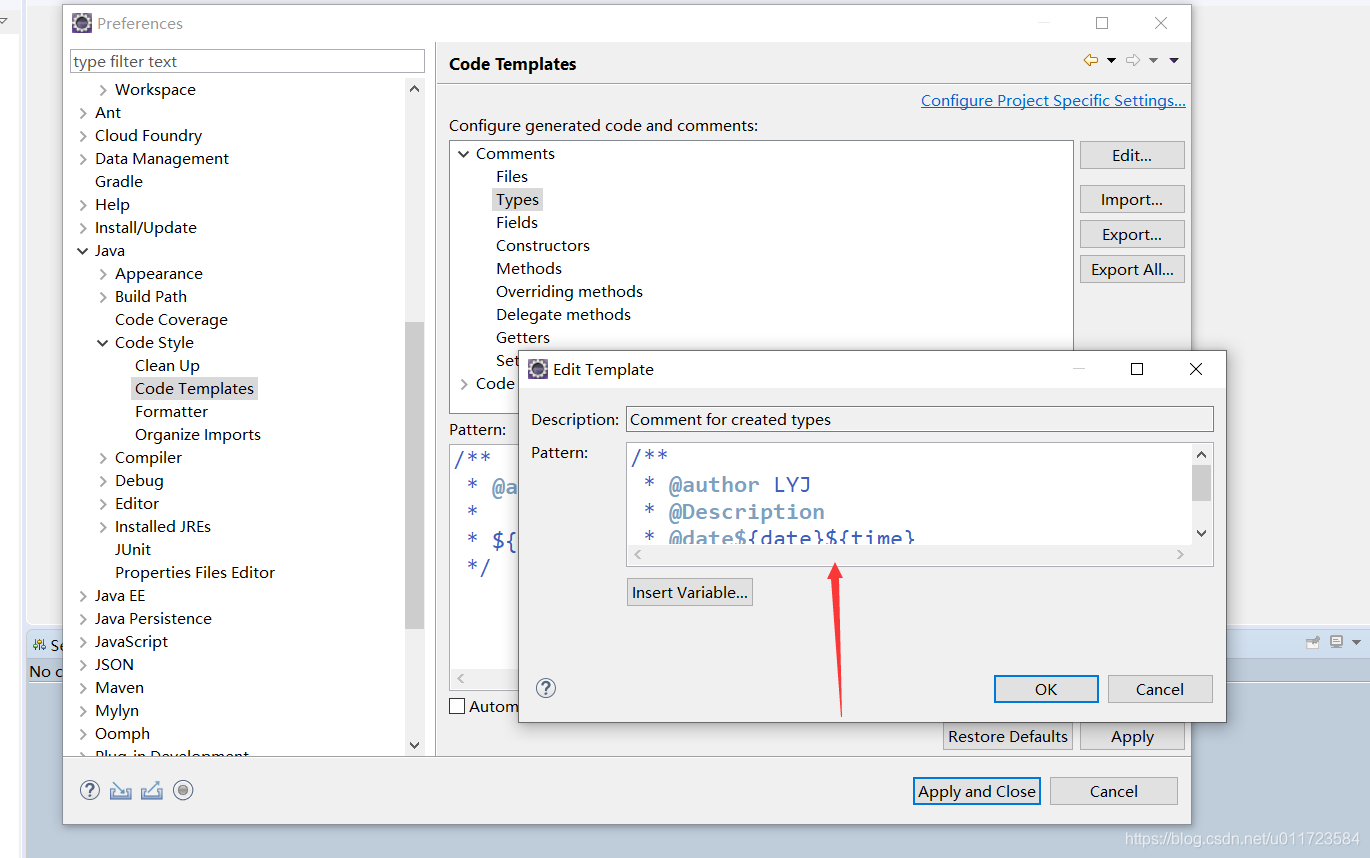Click the Eclipse icon in Preferences title bar
Viewport: 1370px width, 858px height.
tap(82, 23)
